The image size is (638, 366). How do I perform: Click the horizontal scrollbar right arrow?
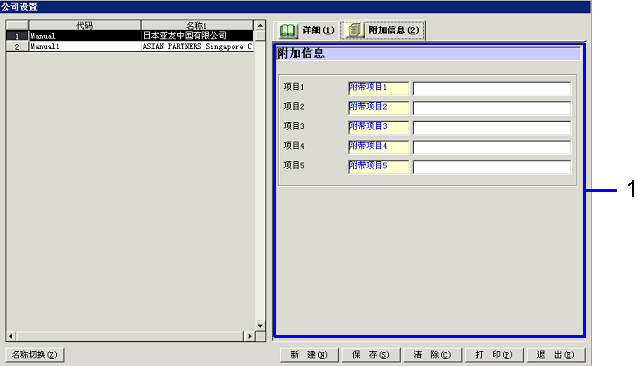pyautogui.click(x=249, y=336)
